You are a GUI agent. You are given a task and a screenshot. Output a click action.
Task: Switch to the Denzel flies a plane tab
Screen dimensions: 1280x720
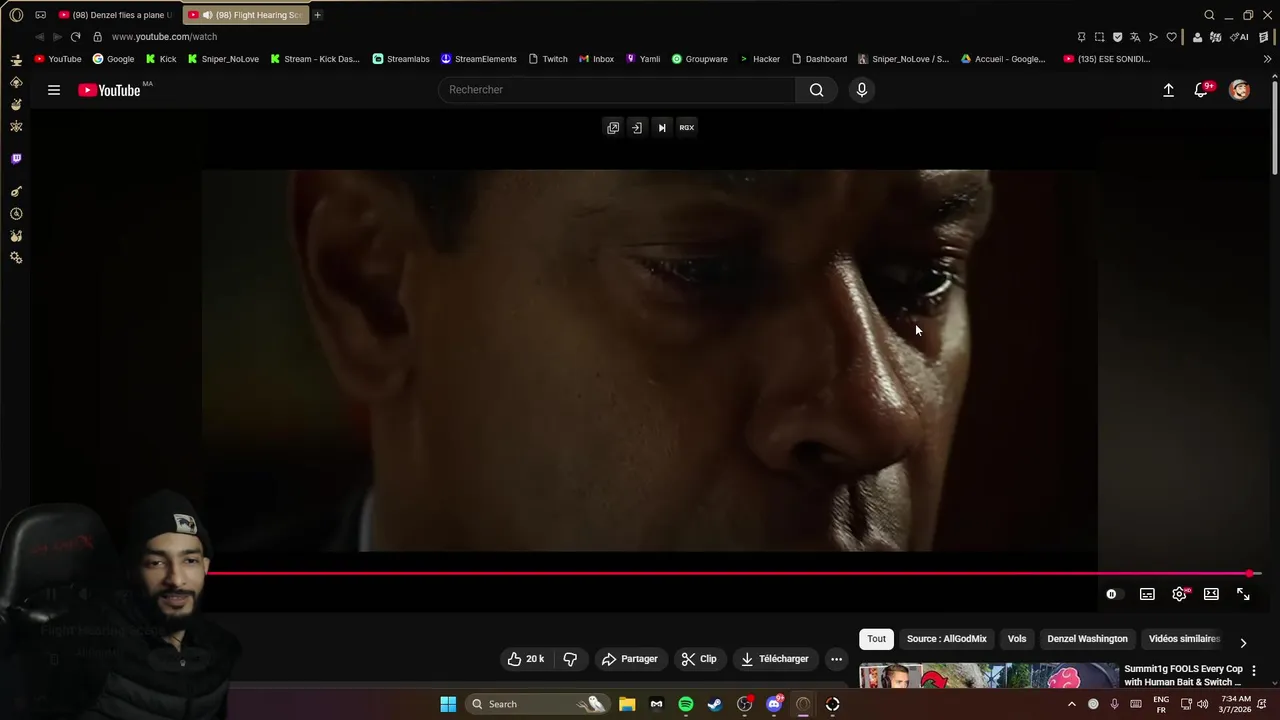pyautogui.click(x=115, y=15)
